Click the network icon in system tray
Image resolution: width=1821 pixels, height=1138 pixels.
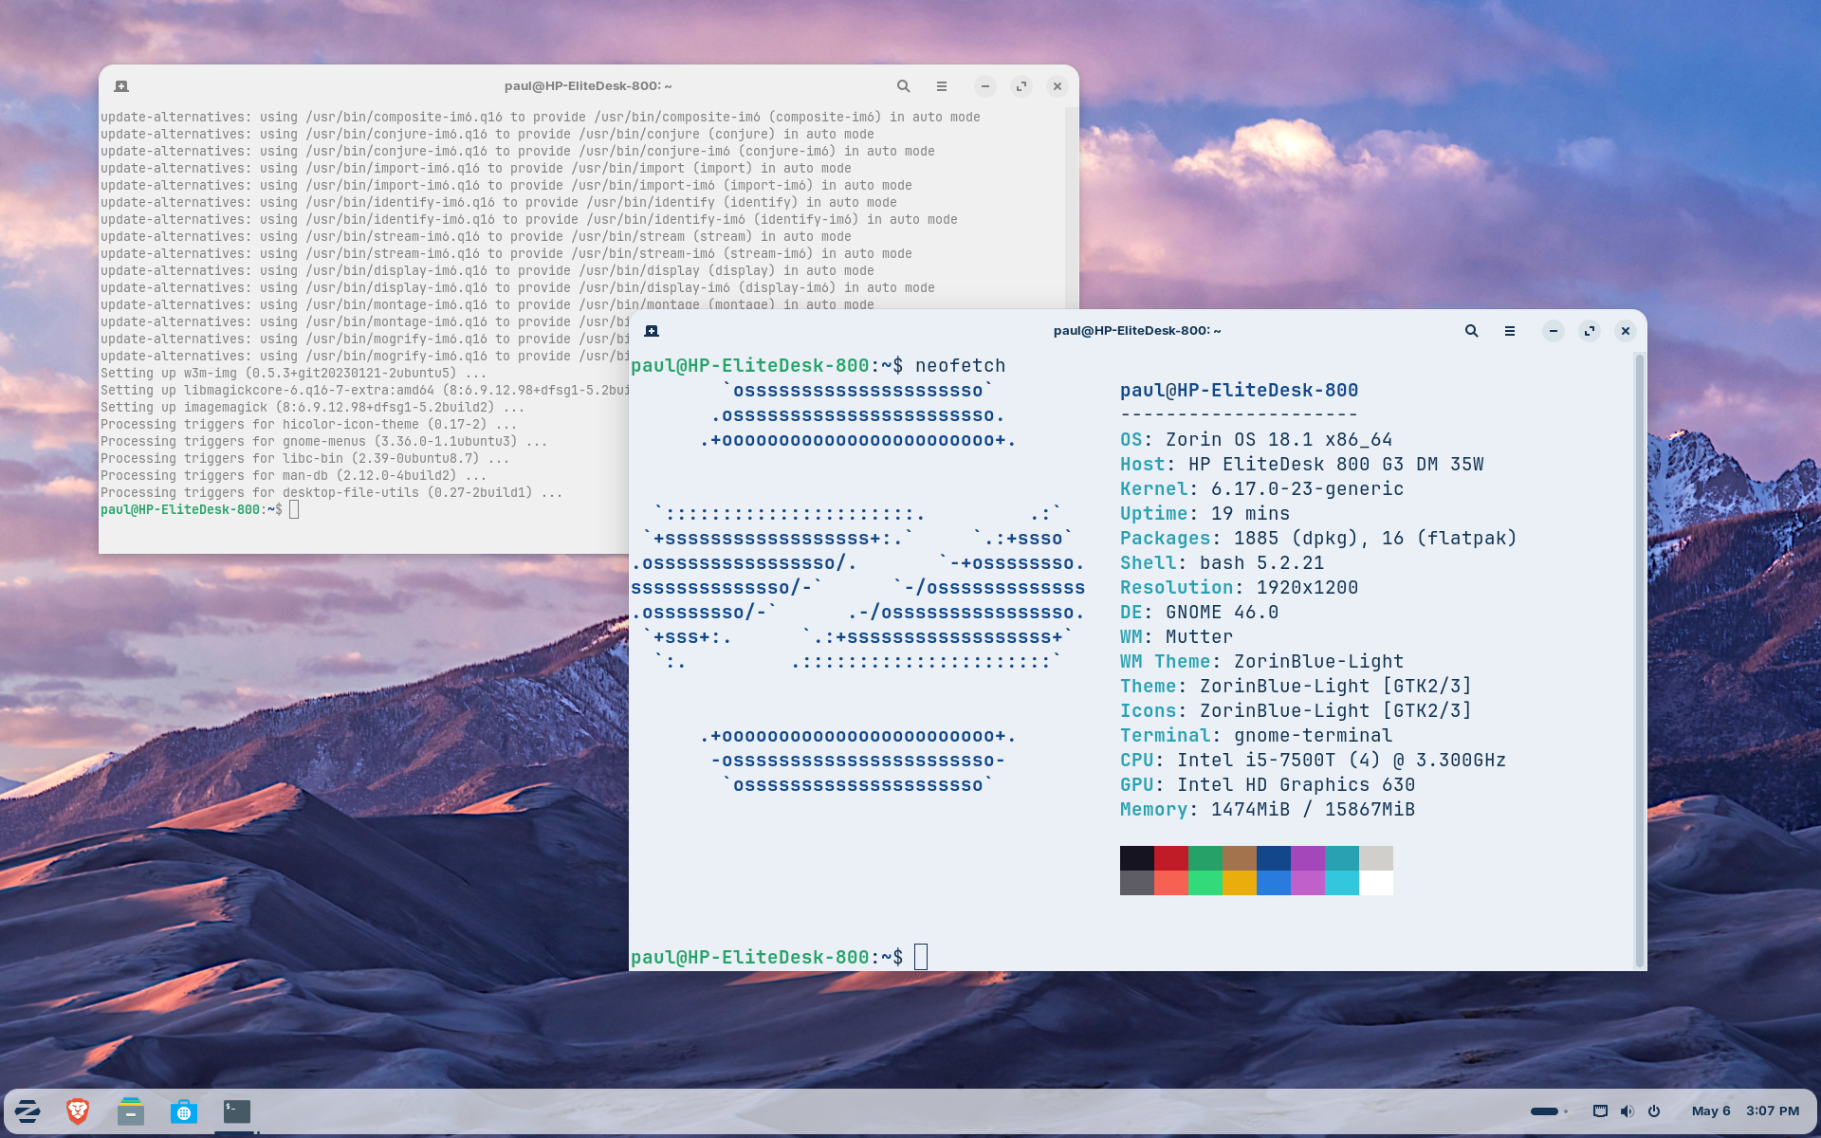pyautogui.click(x=1600, y=1111)
